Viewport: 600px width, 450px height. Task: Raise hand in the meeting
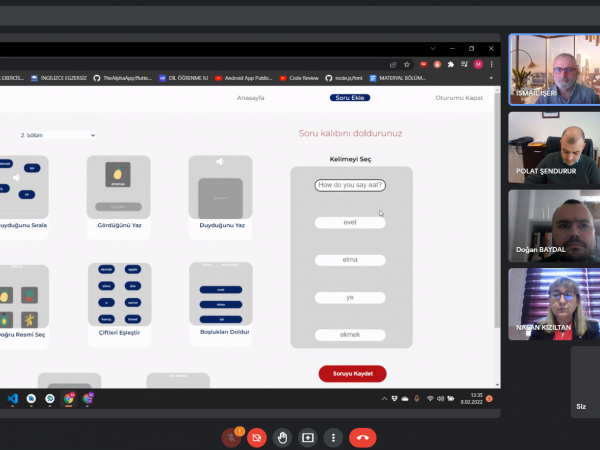click(282, 438)
